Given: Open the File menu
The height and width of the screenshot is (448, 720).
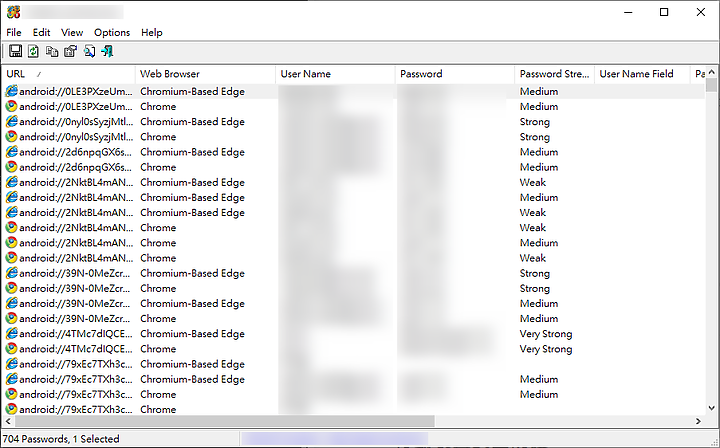Looking at the screenshot, I should tap(14, 33).
